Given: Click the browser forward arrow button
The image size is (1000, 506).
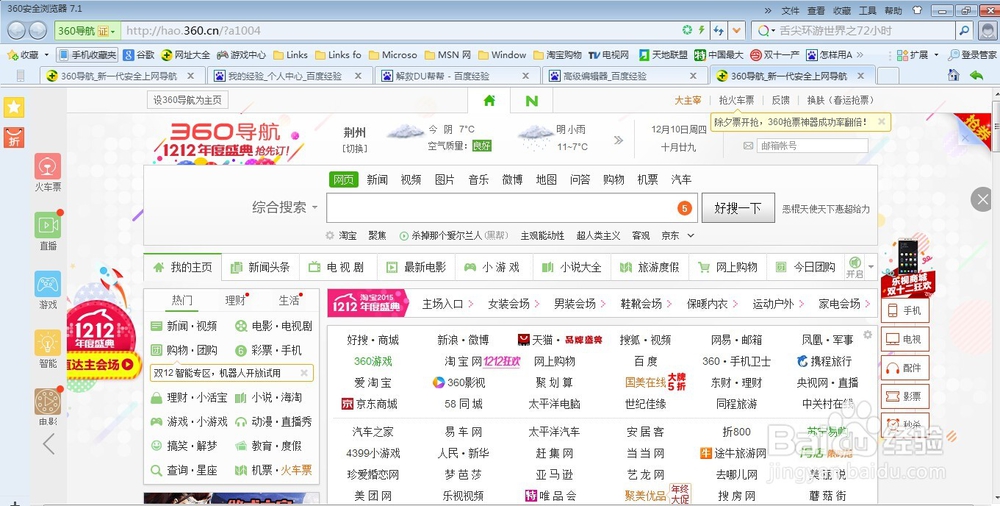Looking at the screenshot, I should click(x=38, y=31).
